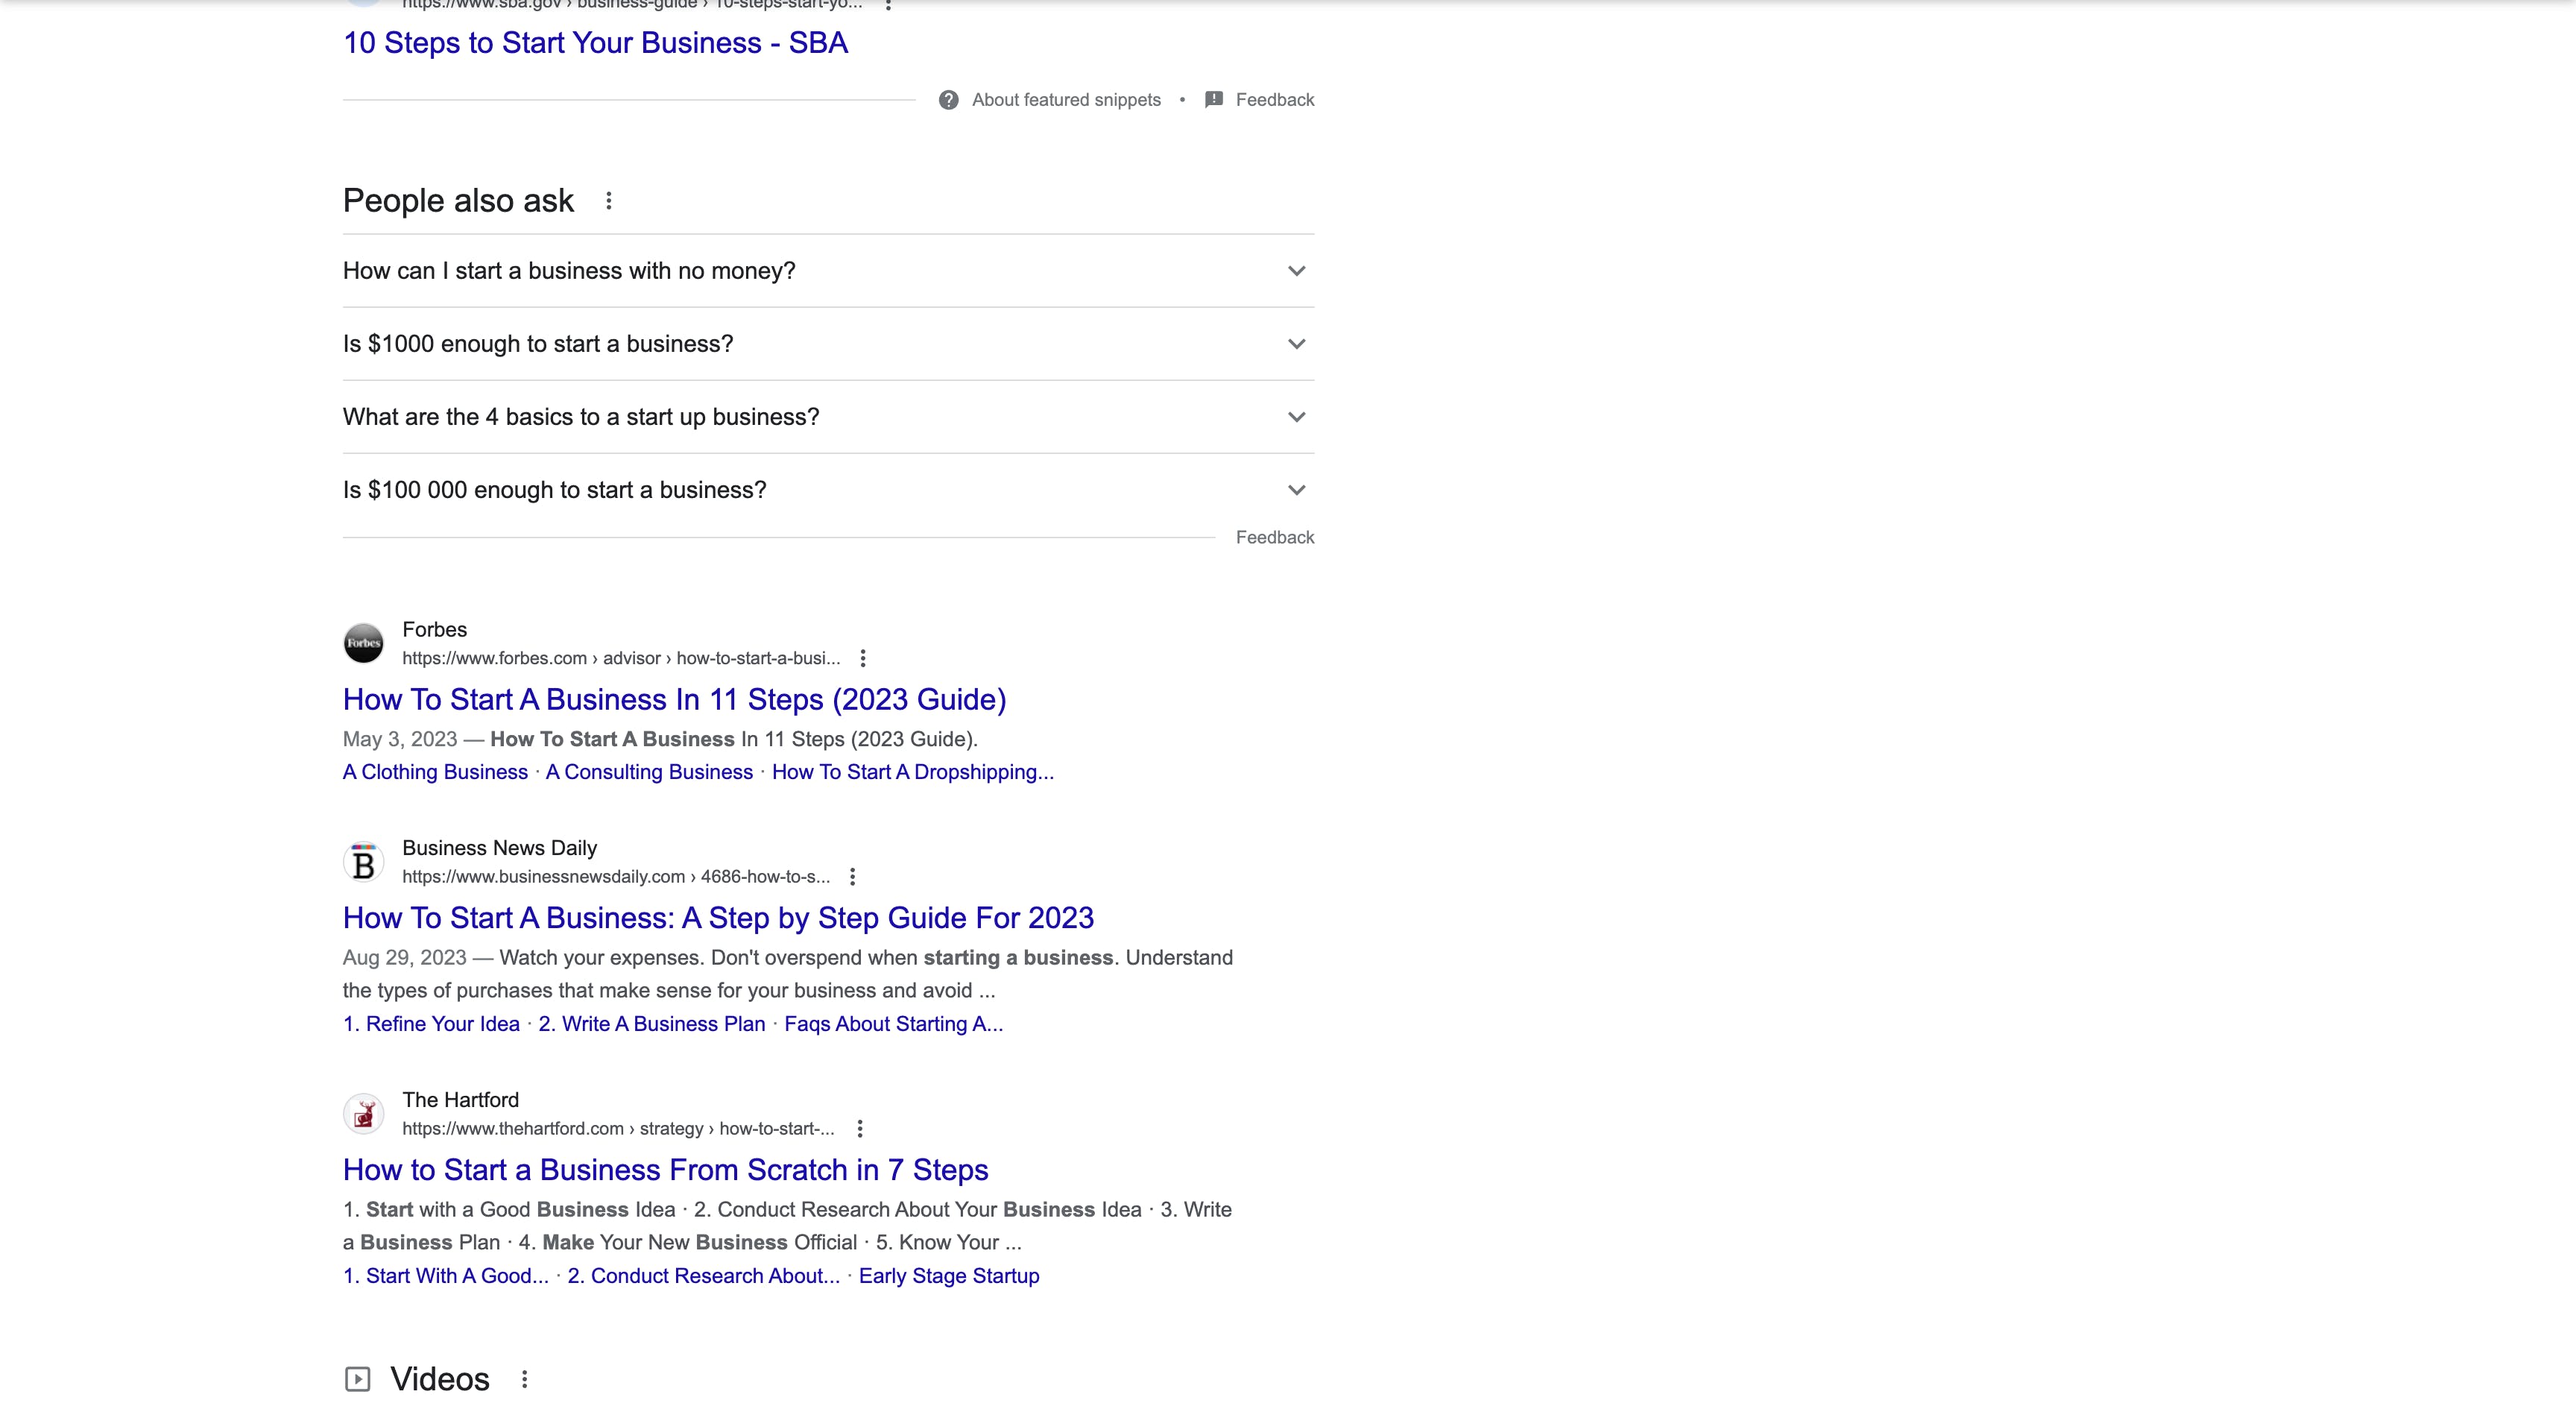Expand 'Is $100 000 enough to start a business?'
Screen dimensions: 2576x1406
(828, 490)
